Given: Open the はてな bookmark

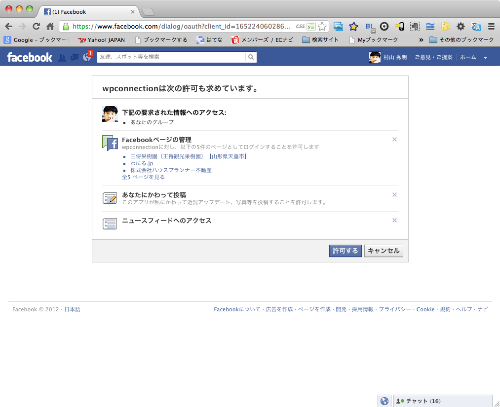Looking at the screenshot, I should 209,40.
